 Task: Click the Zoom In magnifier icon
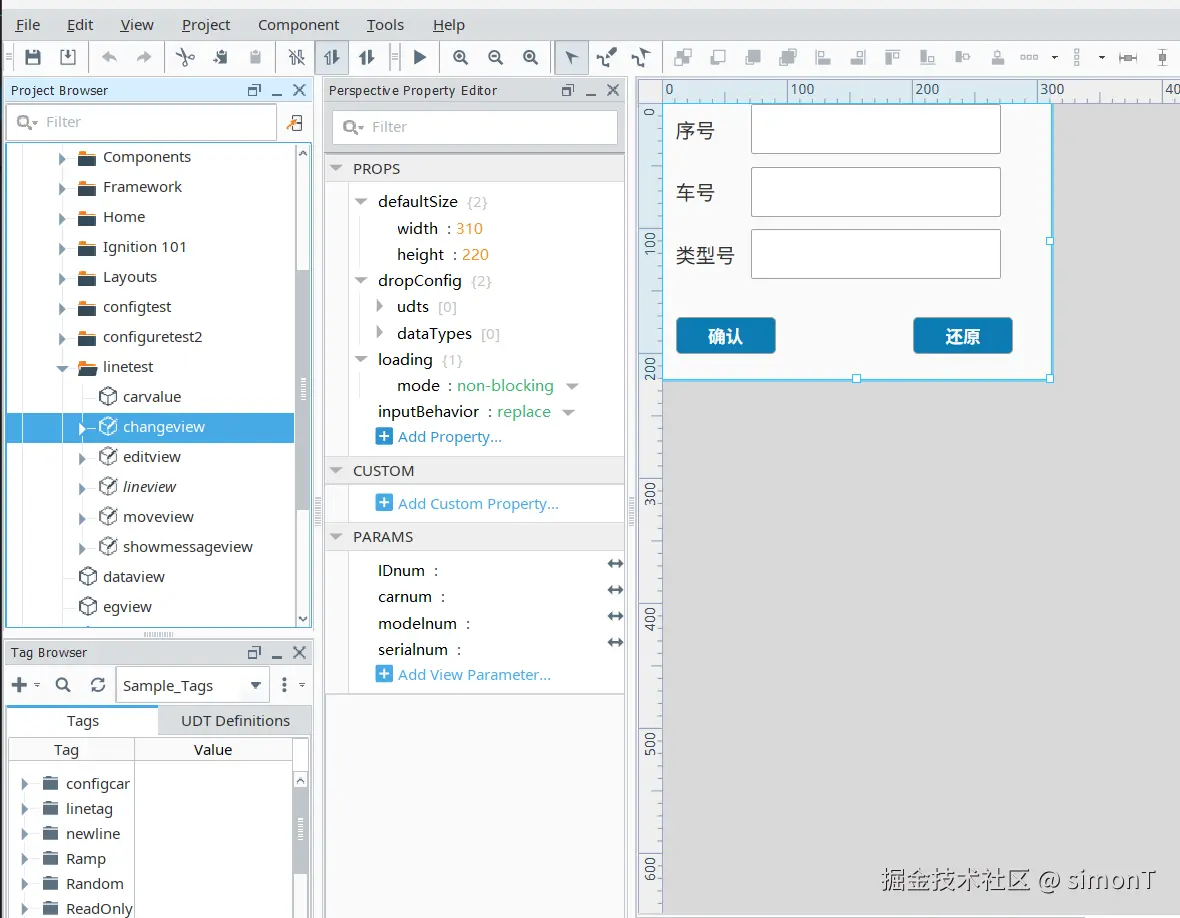point(461,57)
